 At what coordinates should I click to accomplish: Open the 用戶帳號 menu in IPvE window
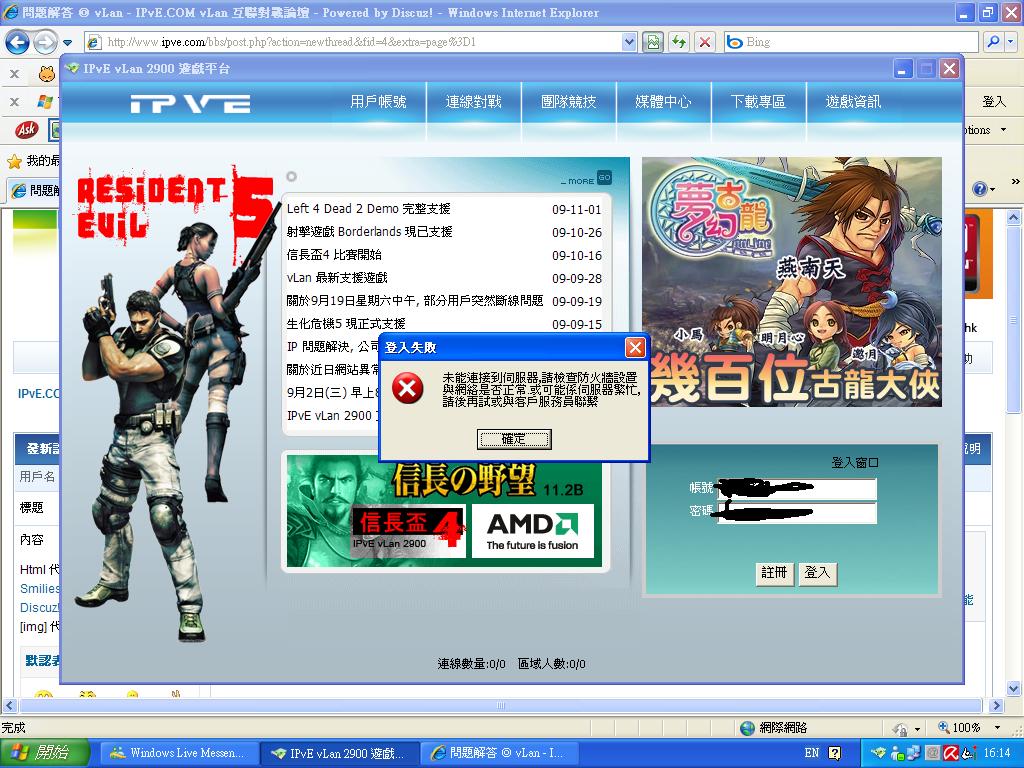tap(378, 102)
